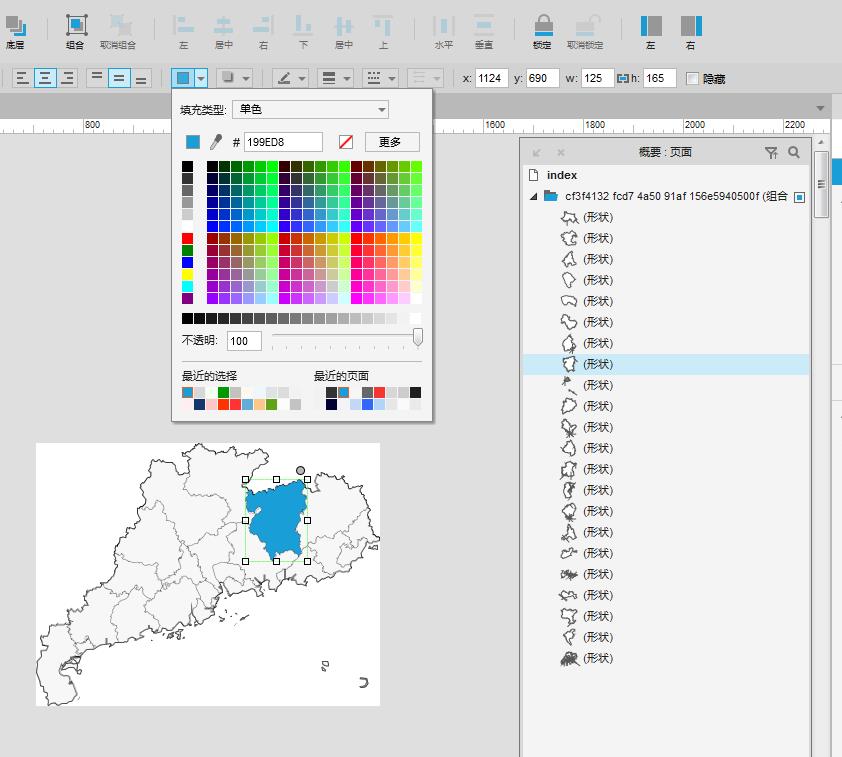The image size is (842, 757).
Task: Send shape to back using 底层 icon
Action: (x=16, y=24)
